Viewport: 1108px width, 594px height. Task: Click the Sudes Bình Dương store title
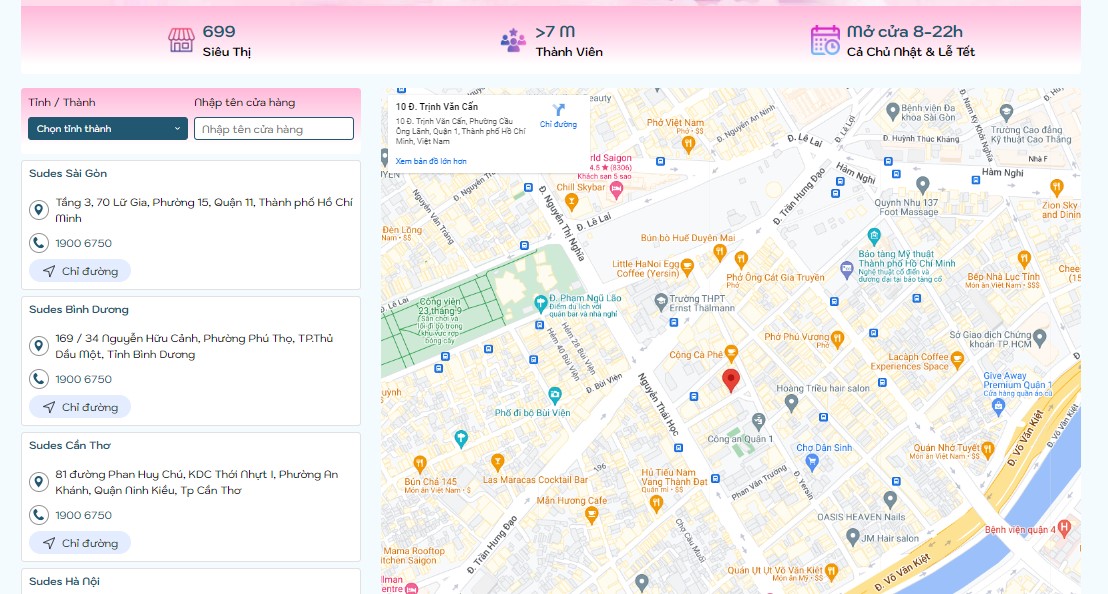pos(78,309)
